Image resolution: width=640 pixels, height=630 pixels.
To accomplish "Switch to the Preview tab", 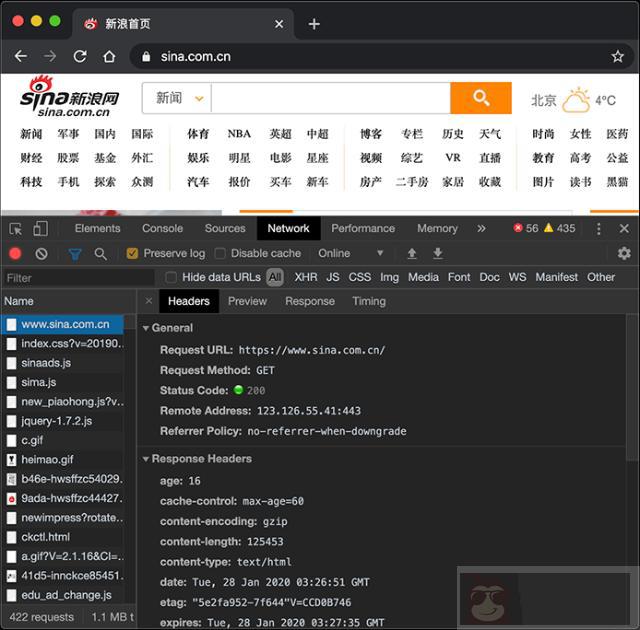I will [247, 301].
